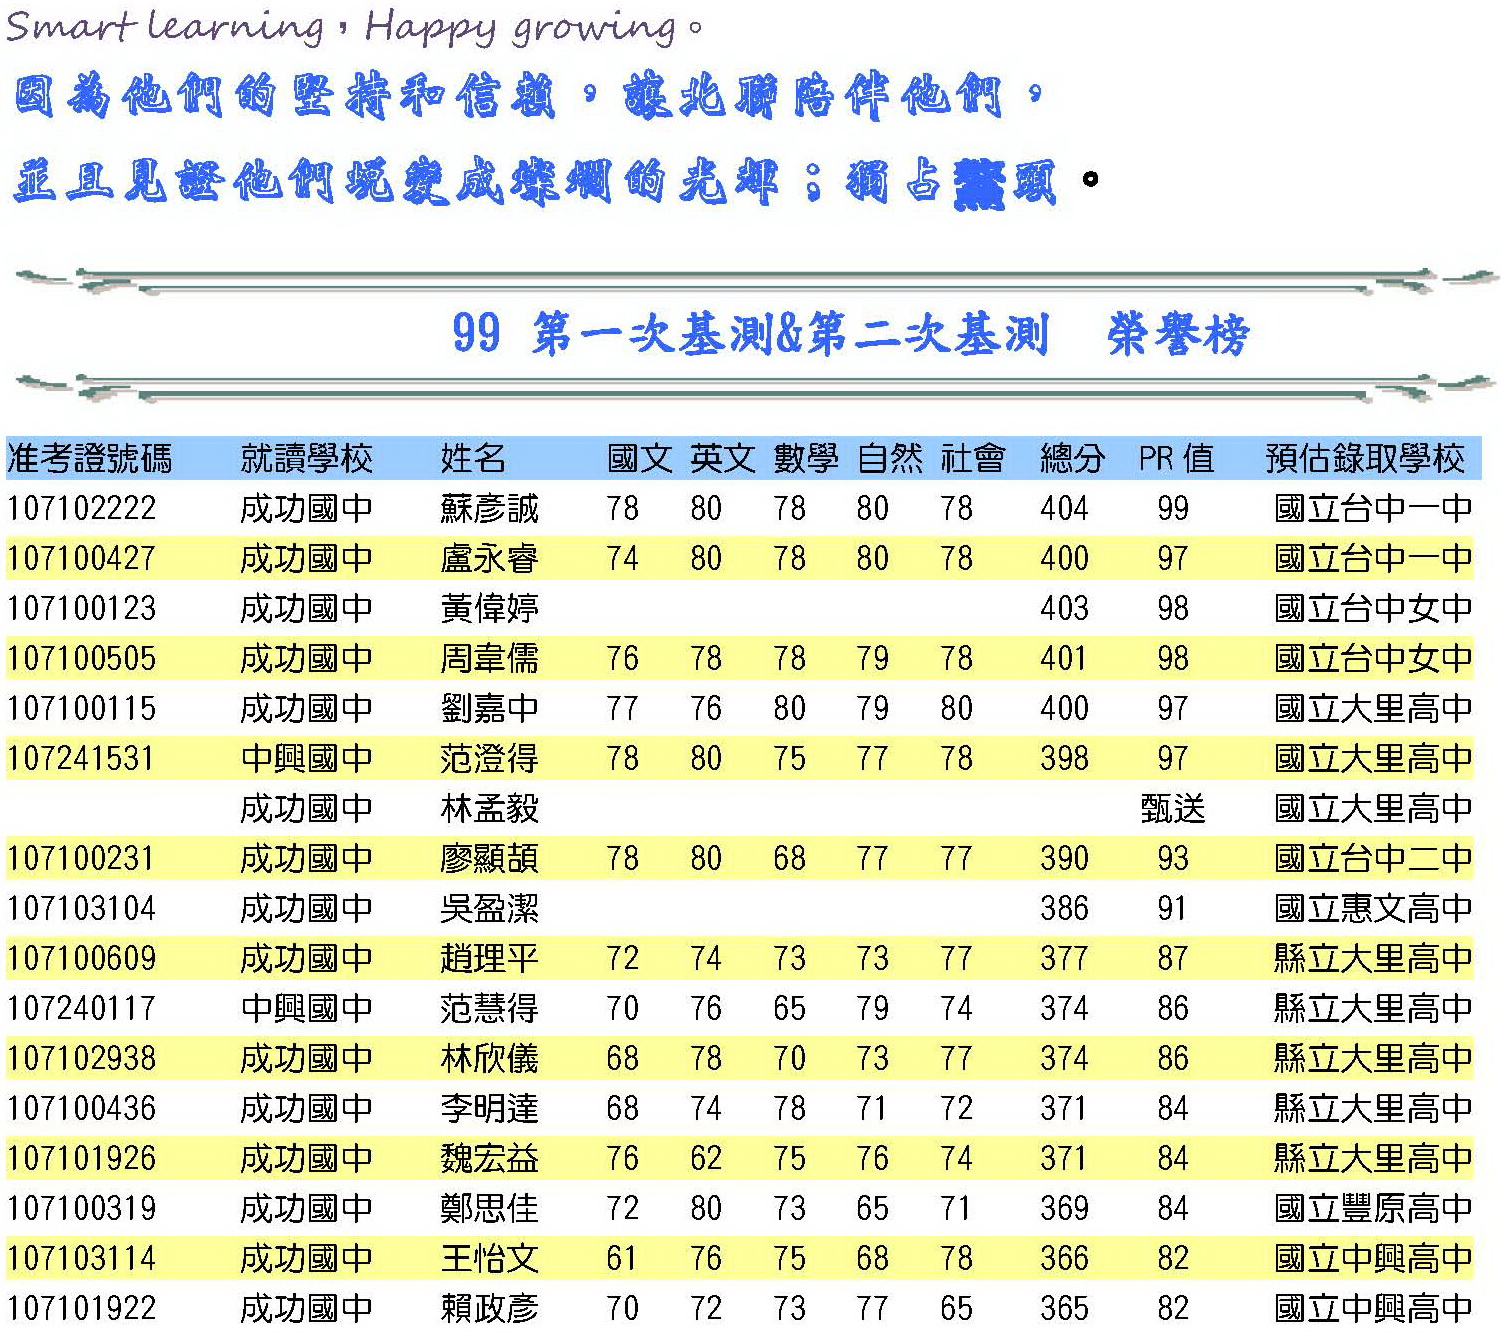Select exam number 107100609
This screenshot has width=1501, height=1342.
click(x=81, y=959)
